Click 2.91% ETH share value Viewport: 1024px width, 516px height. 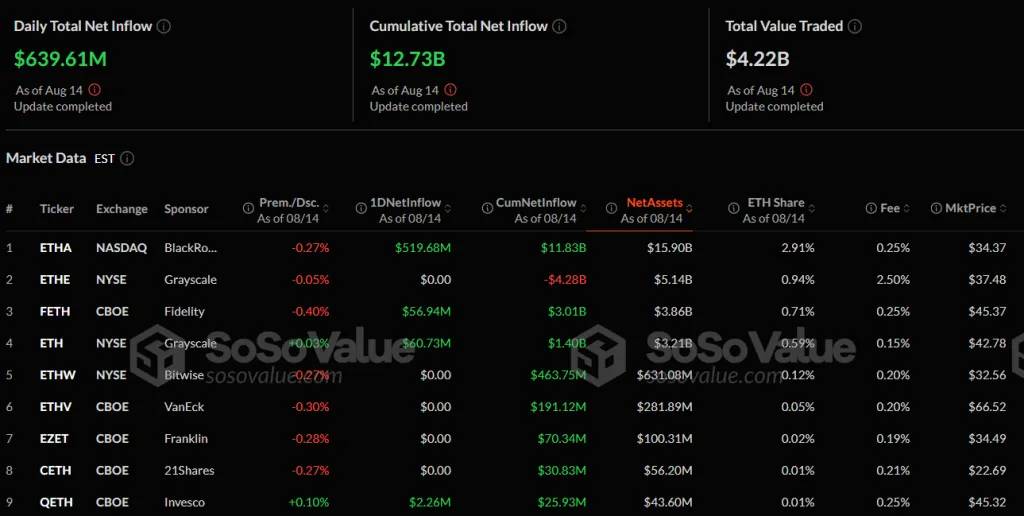797,248
